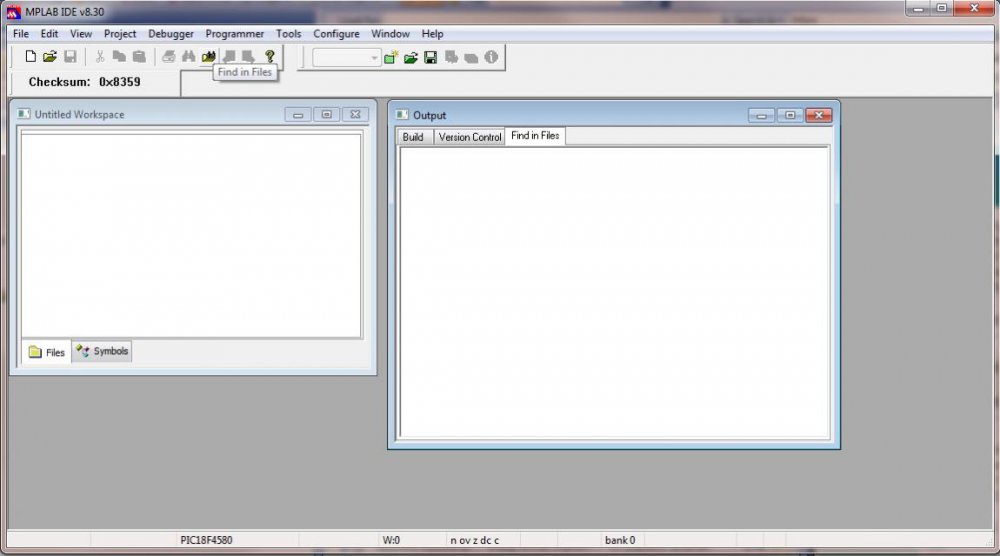Click the New File icon

pos(30,57)
